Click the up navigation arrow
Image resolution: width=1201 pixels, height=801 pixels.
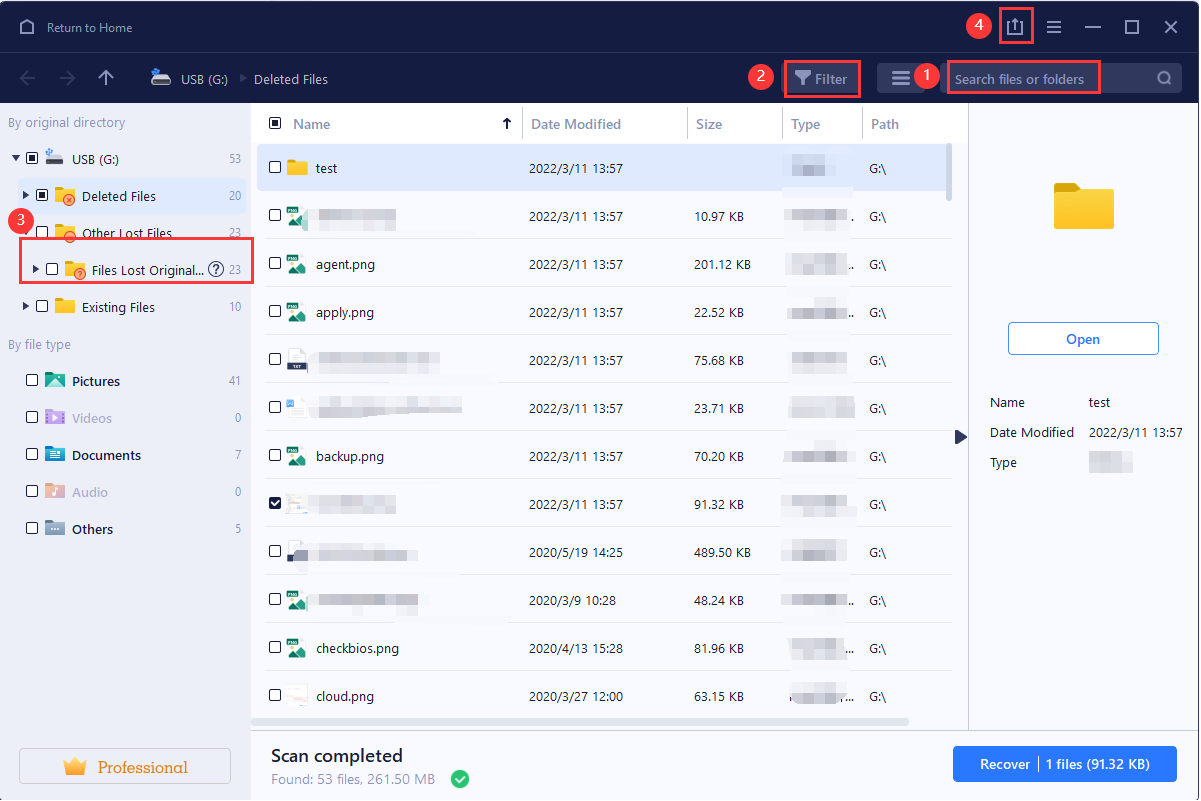(x=106, y=77)
